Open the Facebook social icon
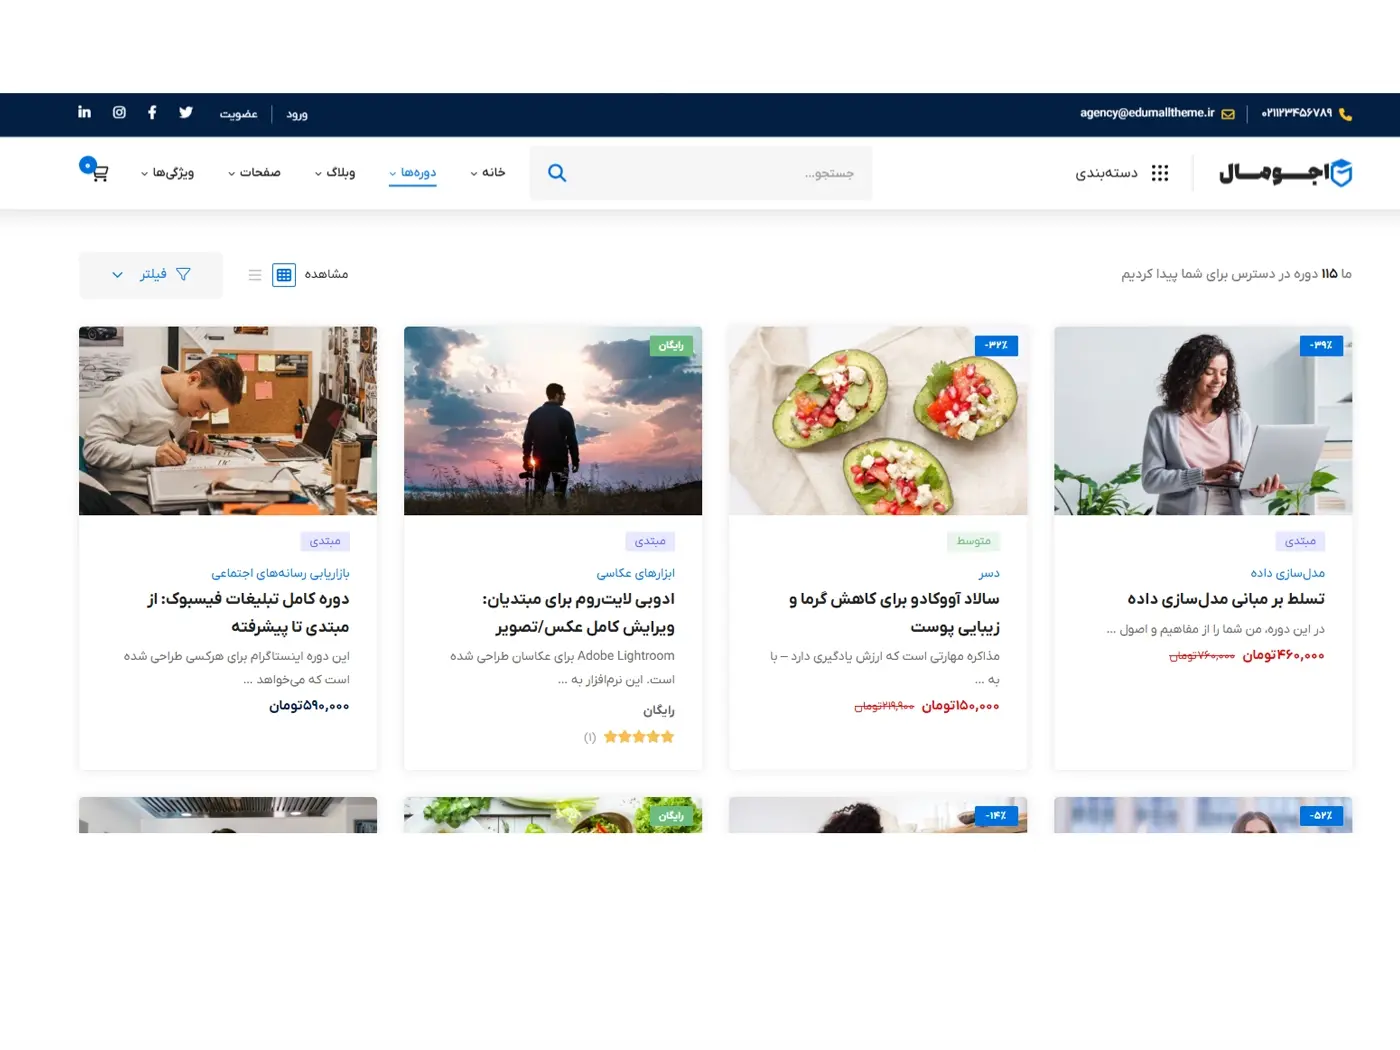This screenshot has width=1400, height=1050. click(x=151, y=112)
